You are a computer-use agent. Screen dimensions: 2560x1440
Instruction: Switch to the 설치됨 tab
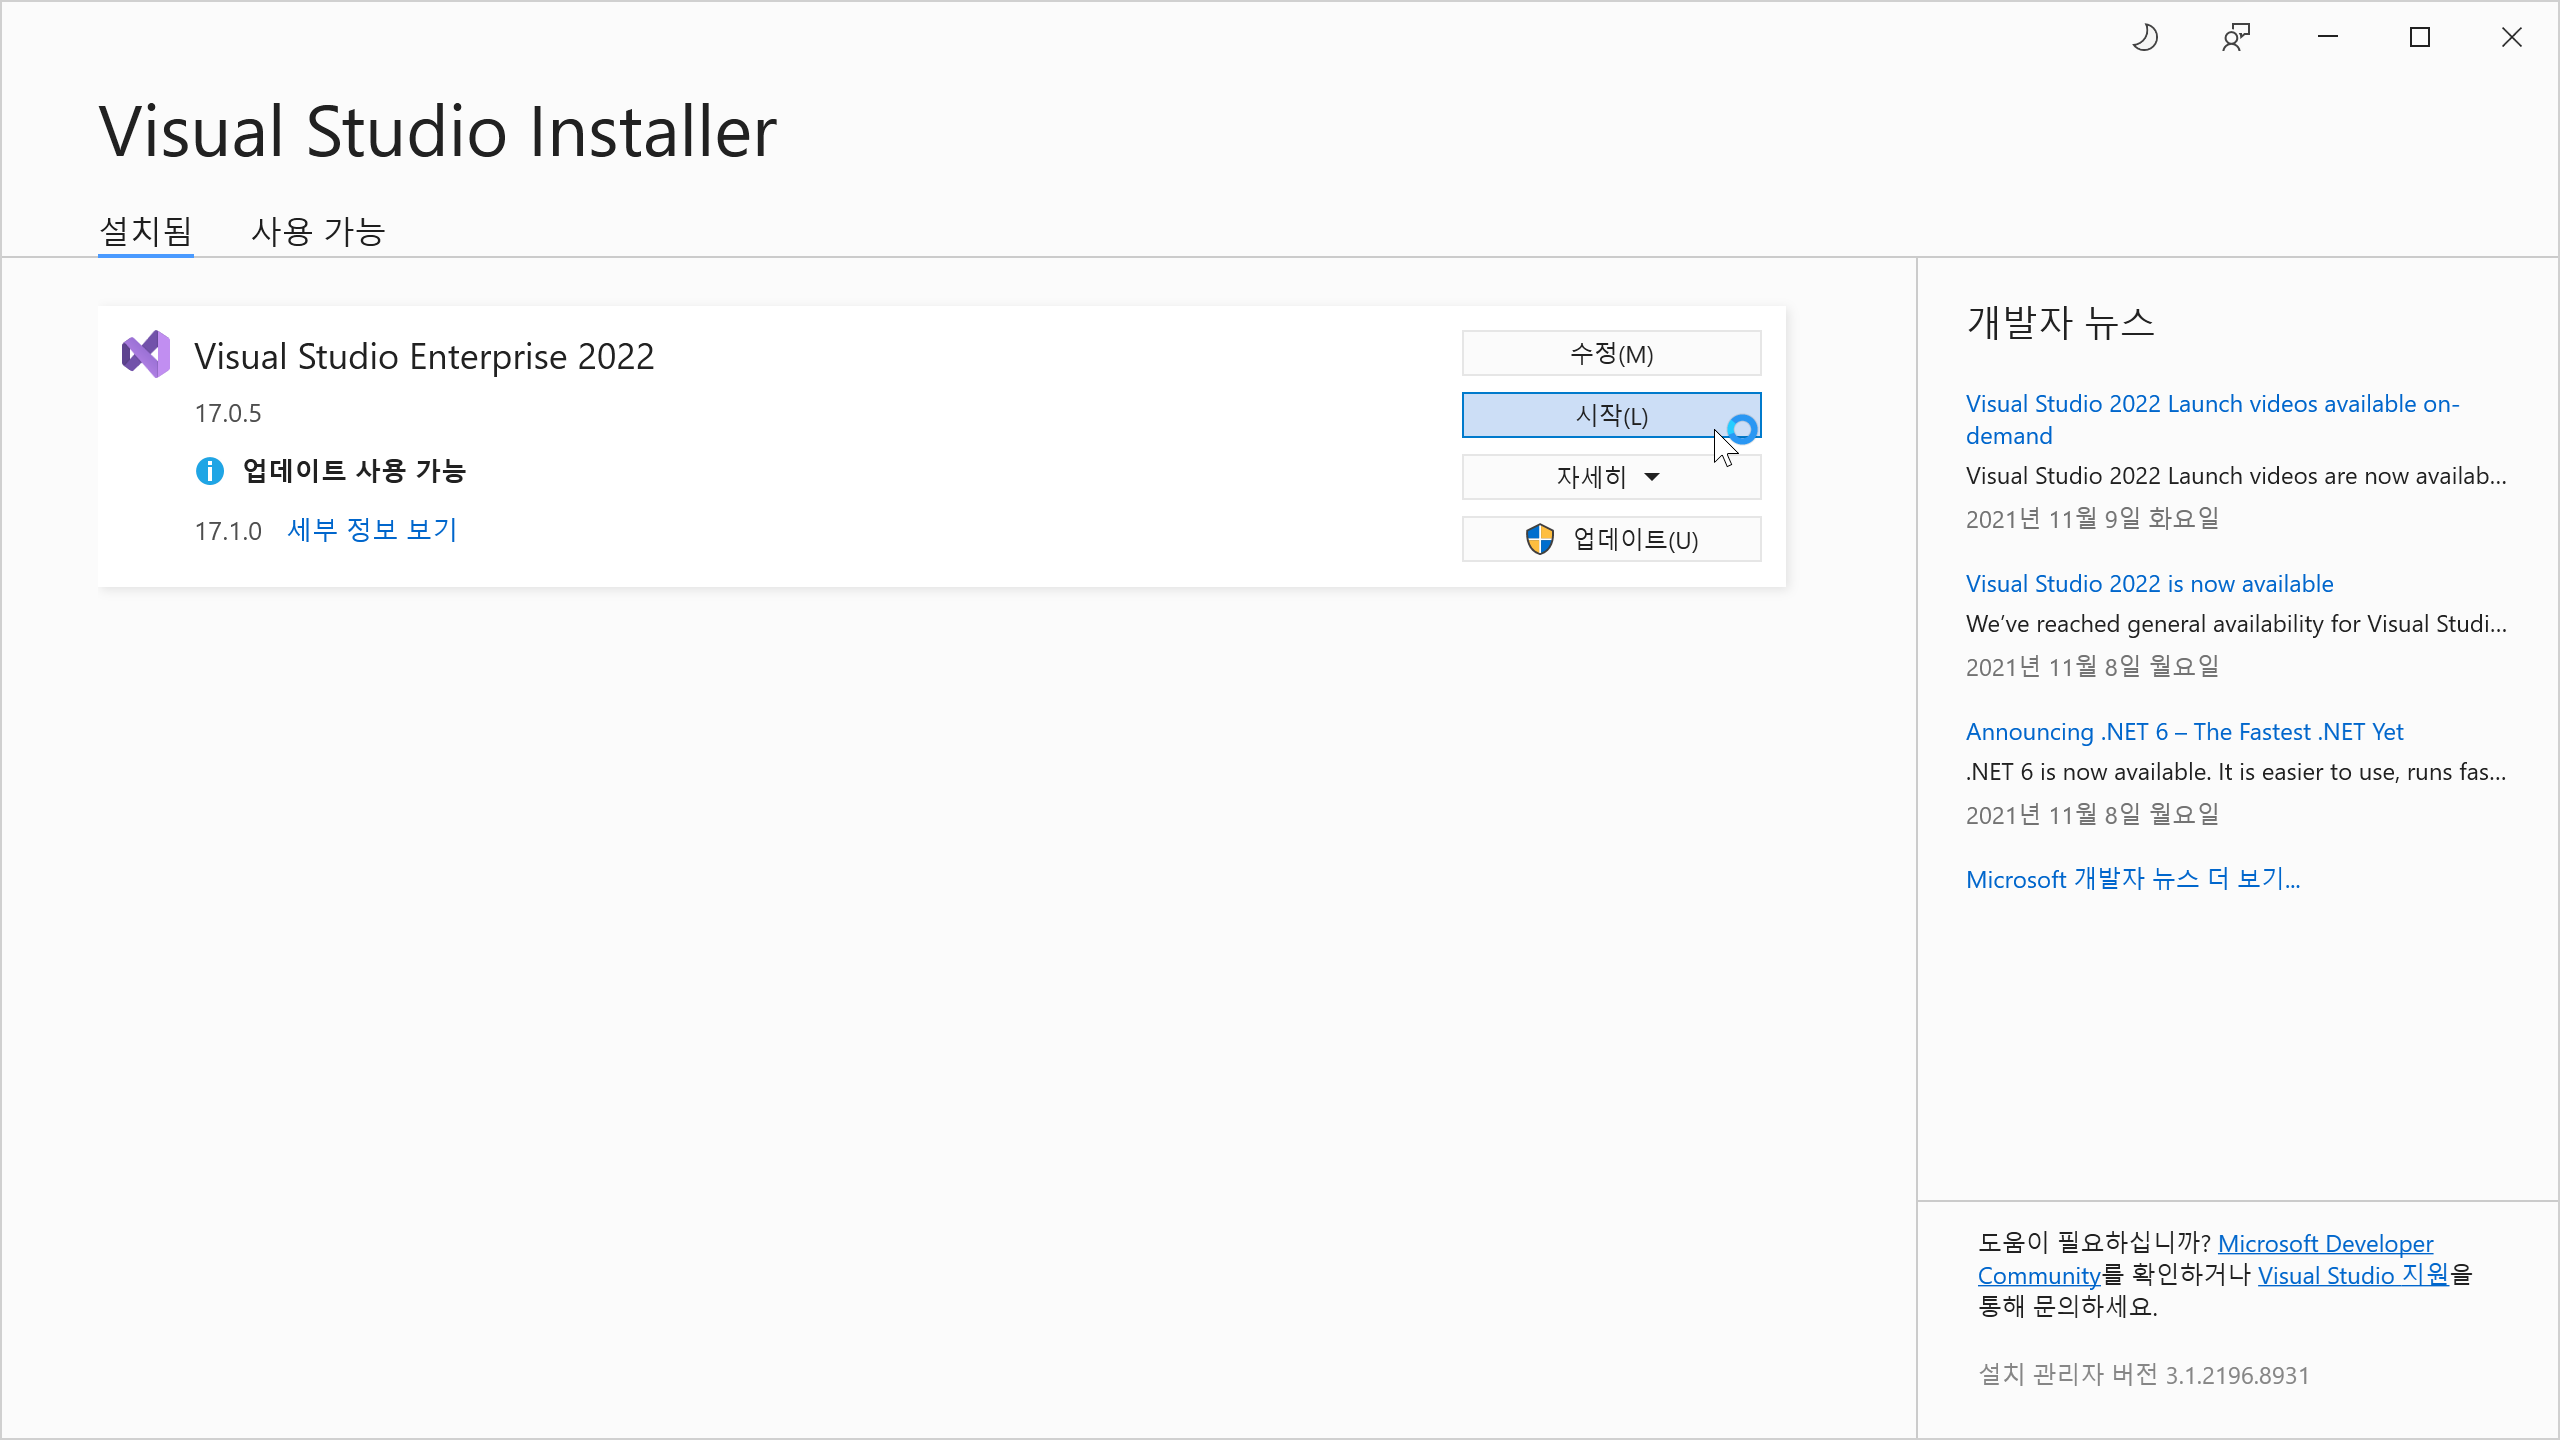click(146, 232)
